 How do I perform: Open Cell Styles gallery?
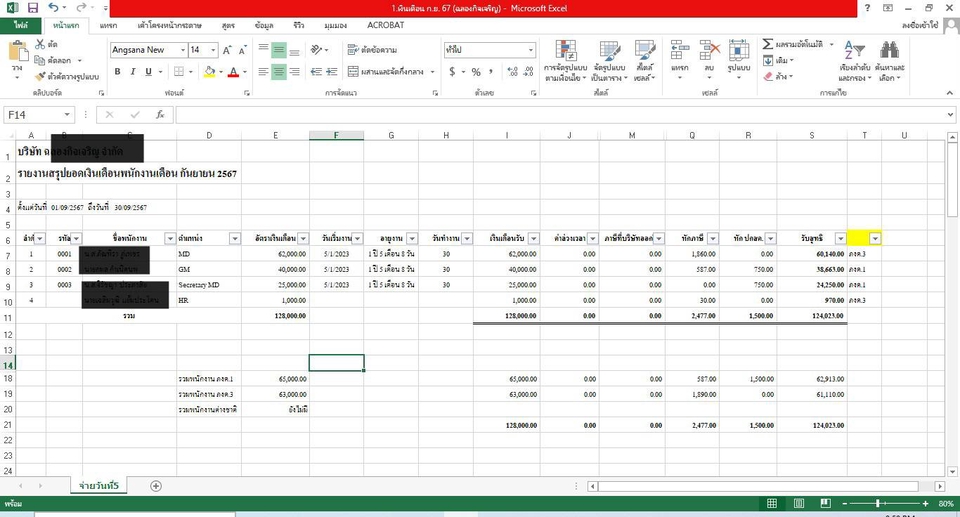click(645, 61)
